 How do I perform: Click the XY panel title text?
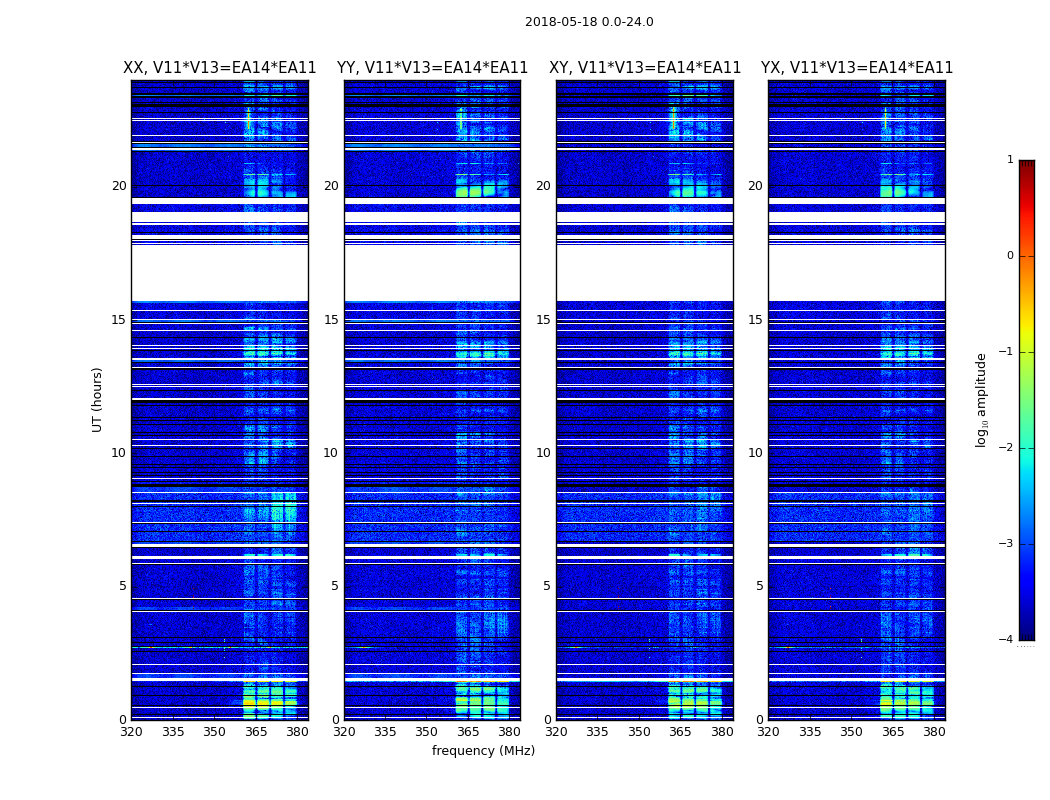[x=645, y=68]
